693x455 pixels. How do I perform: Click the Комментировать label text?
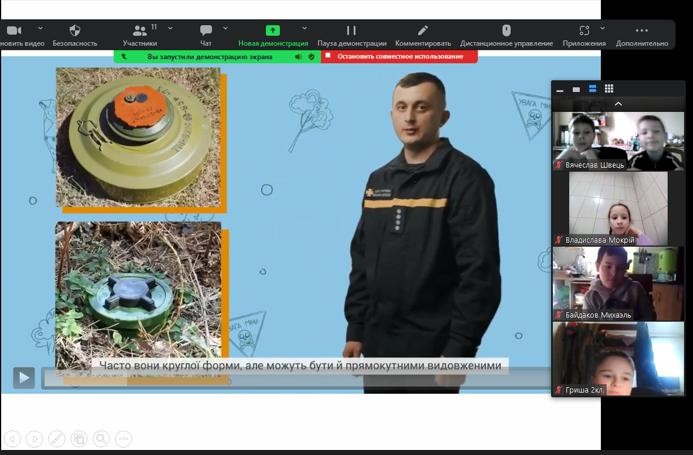coord(423,43)
